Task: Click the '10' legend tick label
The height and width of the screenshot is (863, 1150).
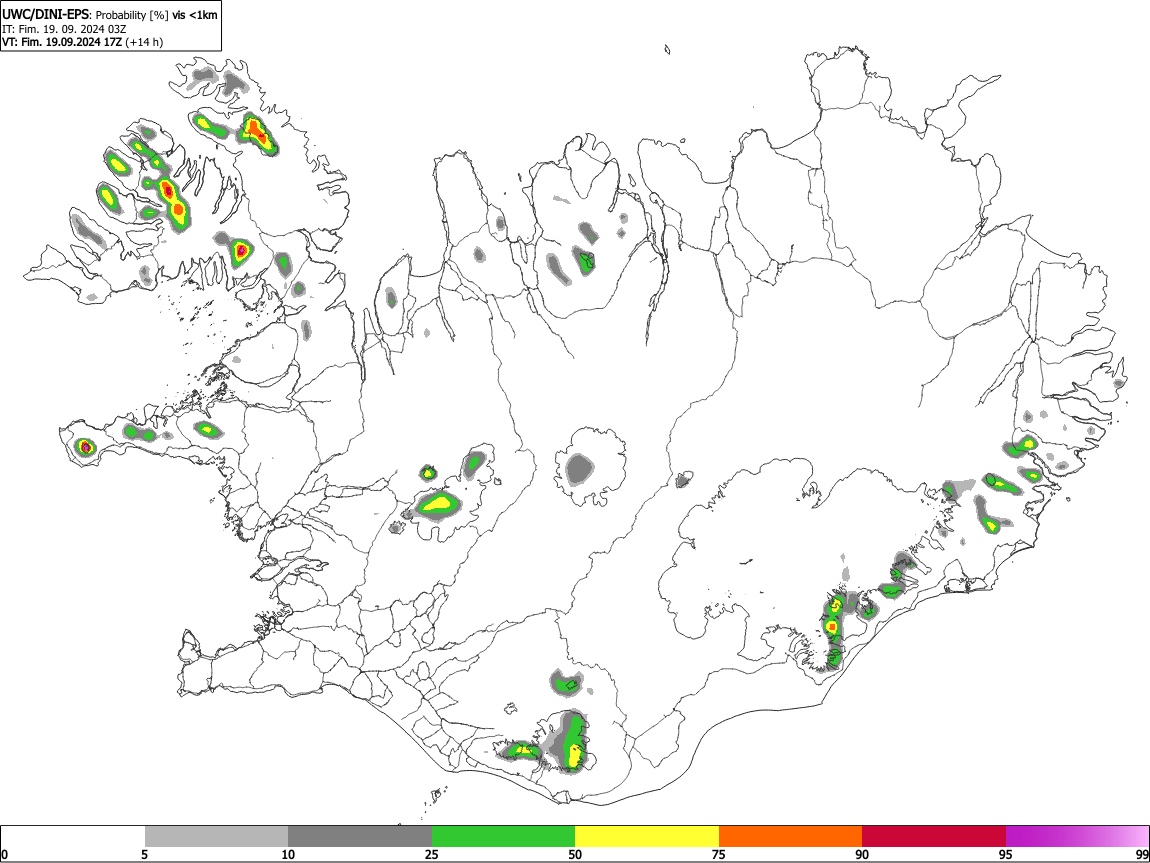Action: point(288,854)
